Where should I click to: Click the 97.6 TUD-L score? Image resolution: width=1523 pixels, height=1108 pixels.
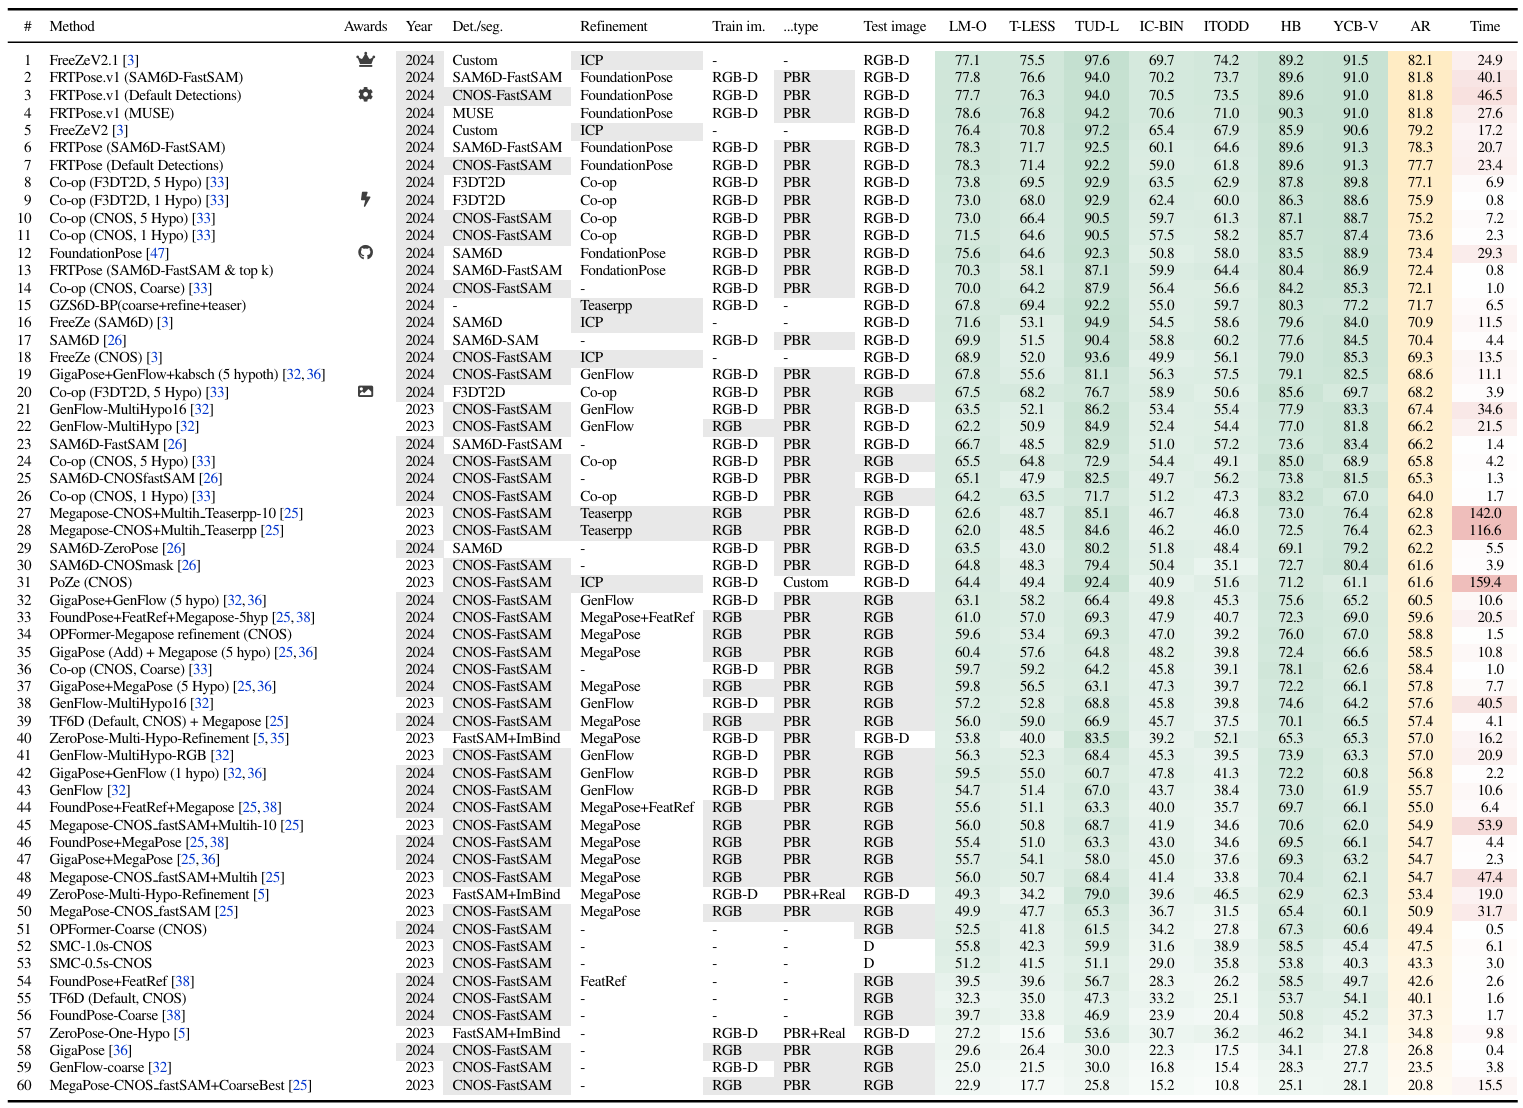click(1097, 60)
